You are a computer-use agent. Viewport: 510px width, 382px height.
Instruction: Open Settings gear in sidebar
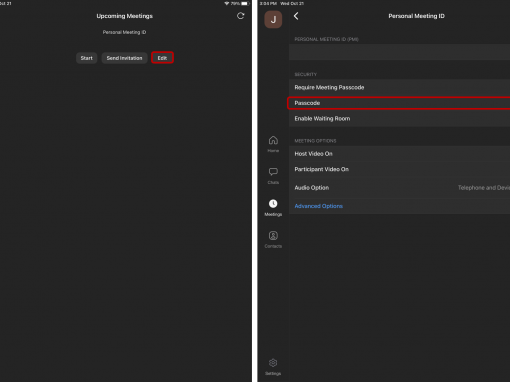coord(273,367)
